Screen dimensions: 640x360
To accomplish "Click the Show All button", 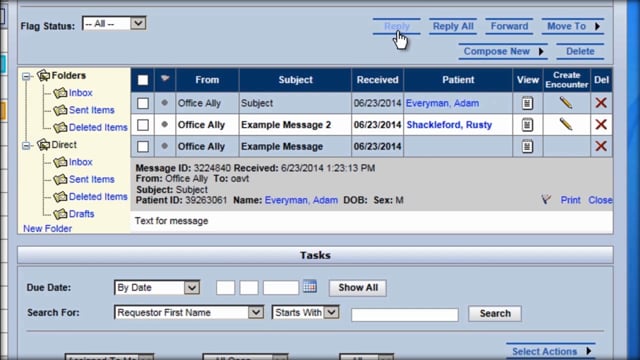I will click(x=358, y=288).
